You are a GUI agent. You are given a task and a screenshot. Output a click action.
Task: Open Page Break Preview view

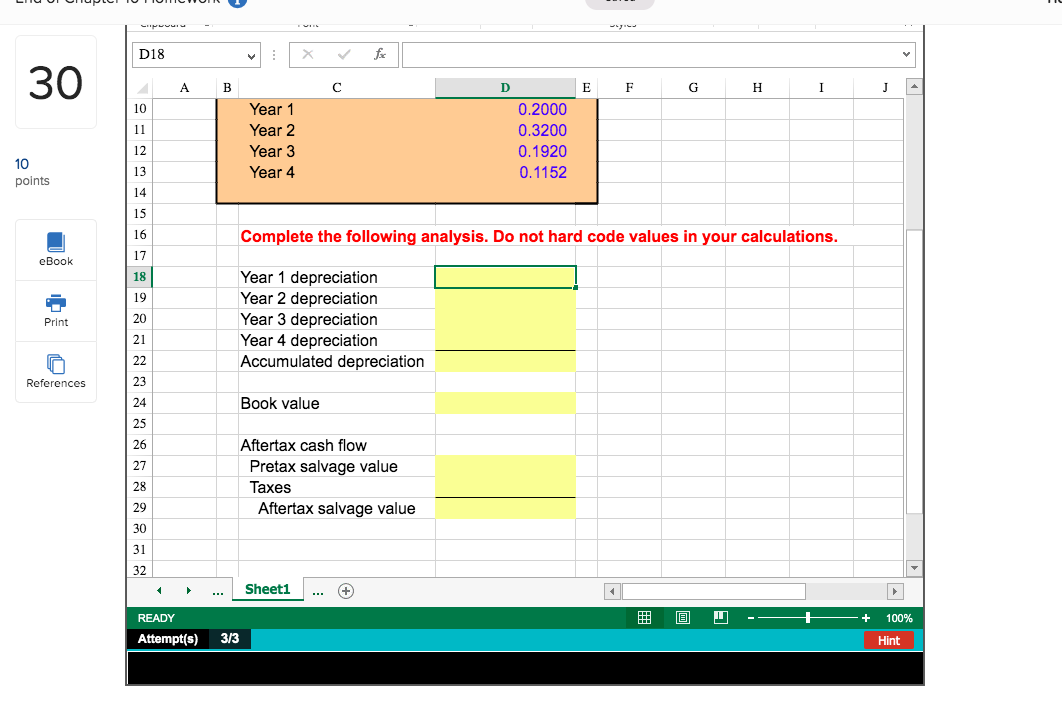(x=721, y=617)
